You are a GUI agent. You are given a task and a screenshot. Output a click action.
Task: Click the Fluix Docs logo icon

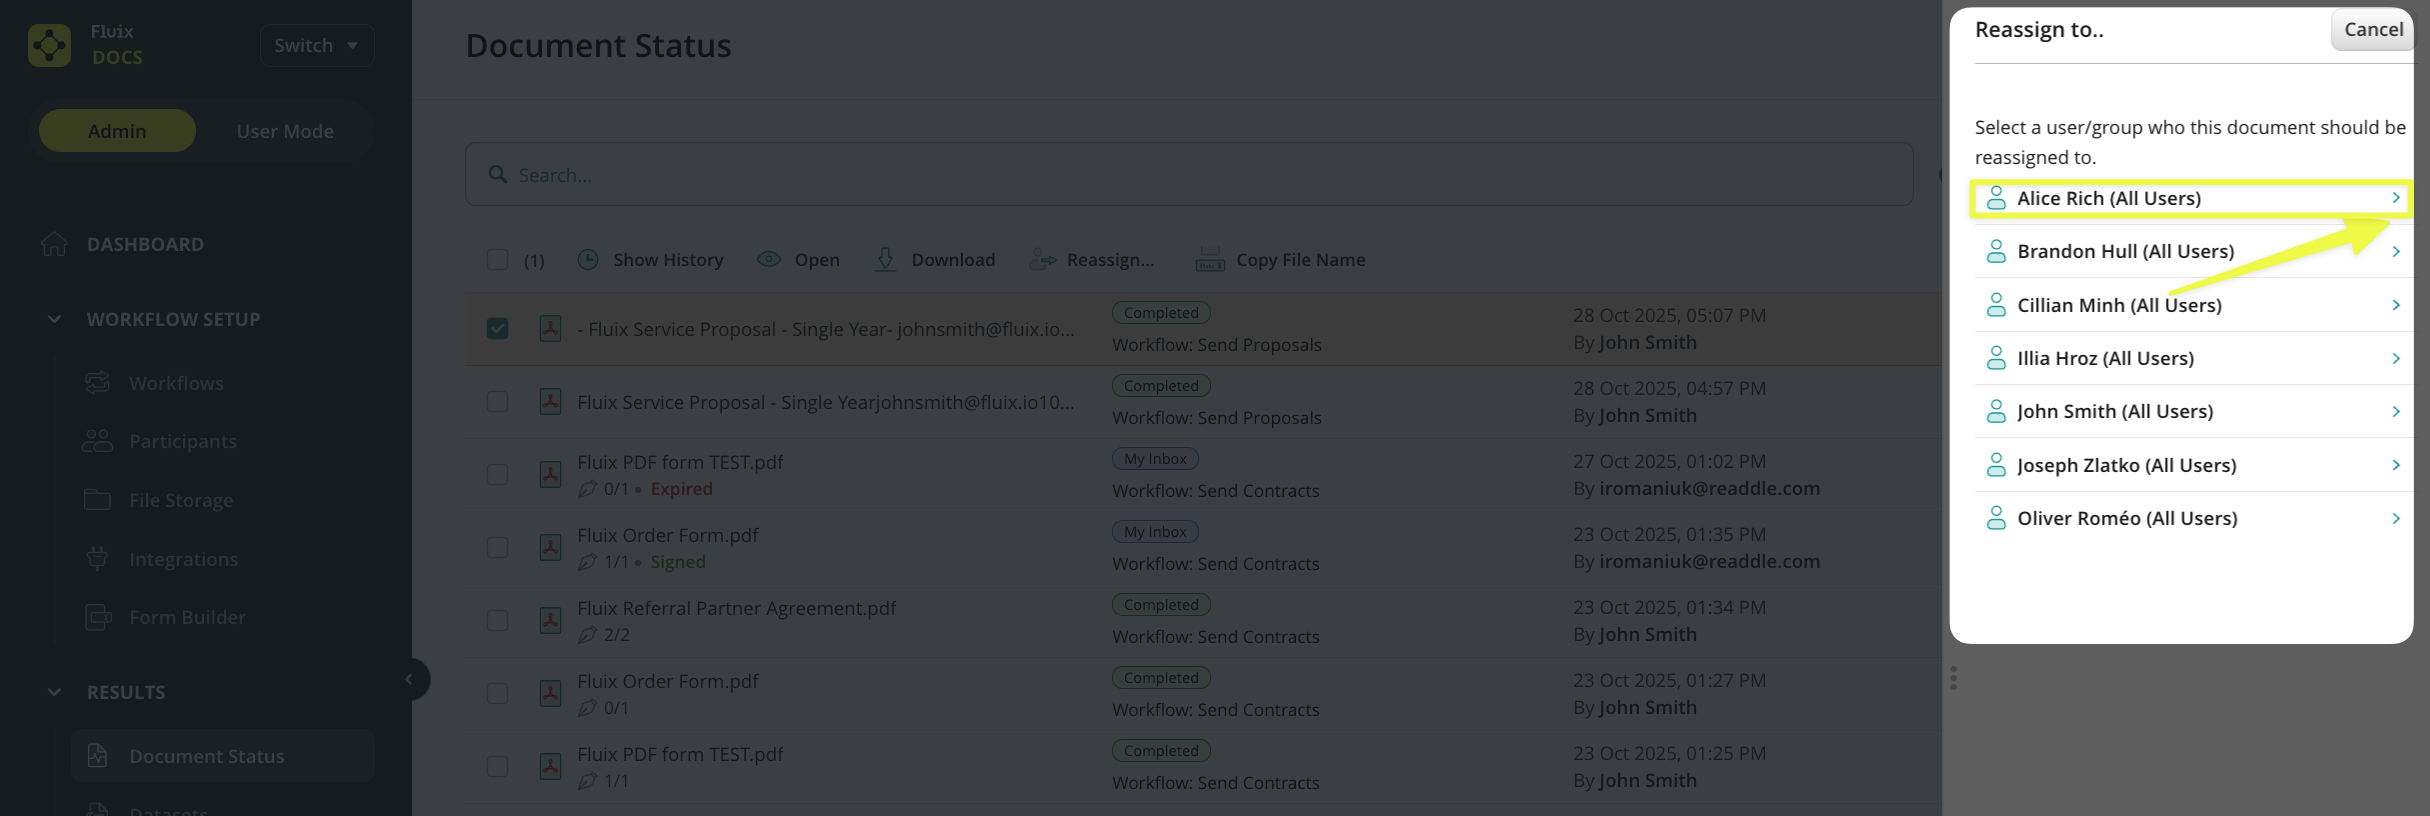pos(49,45)
